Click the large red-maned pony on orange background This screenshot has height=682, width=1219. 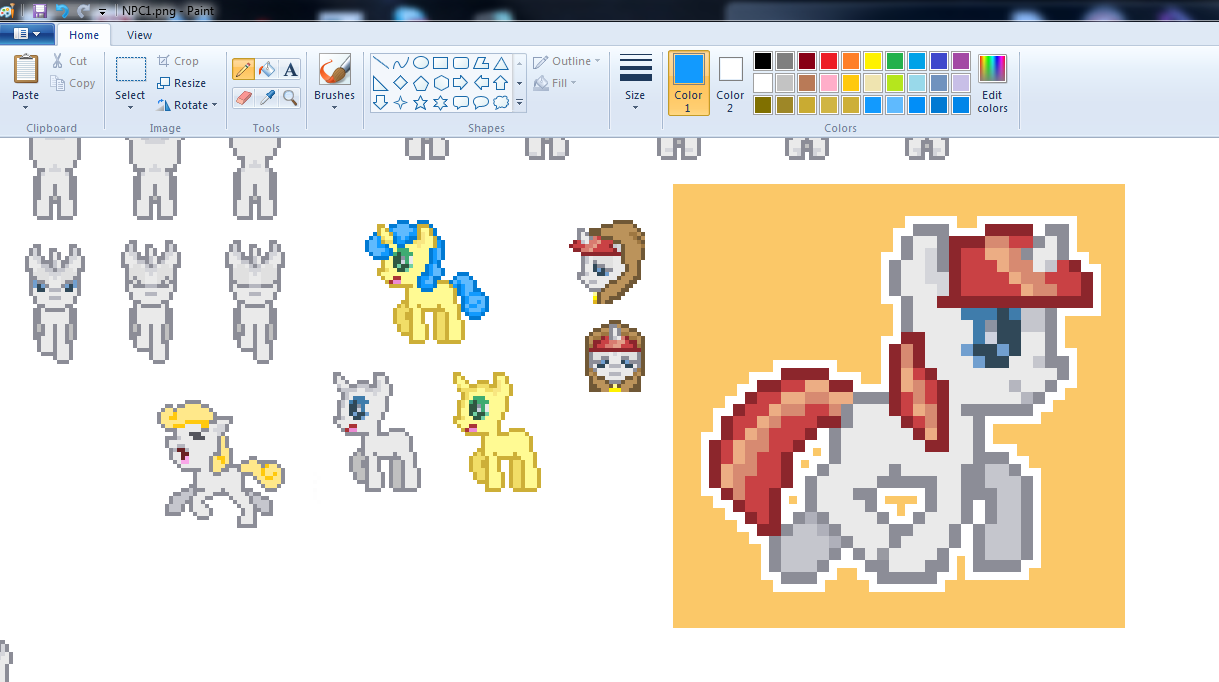(898, 405)
